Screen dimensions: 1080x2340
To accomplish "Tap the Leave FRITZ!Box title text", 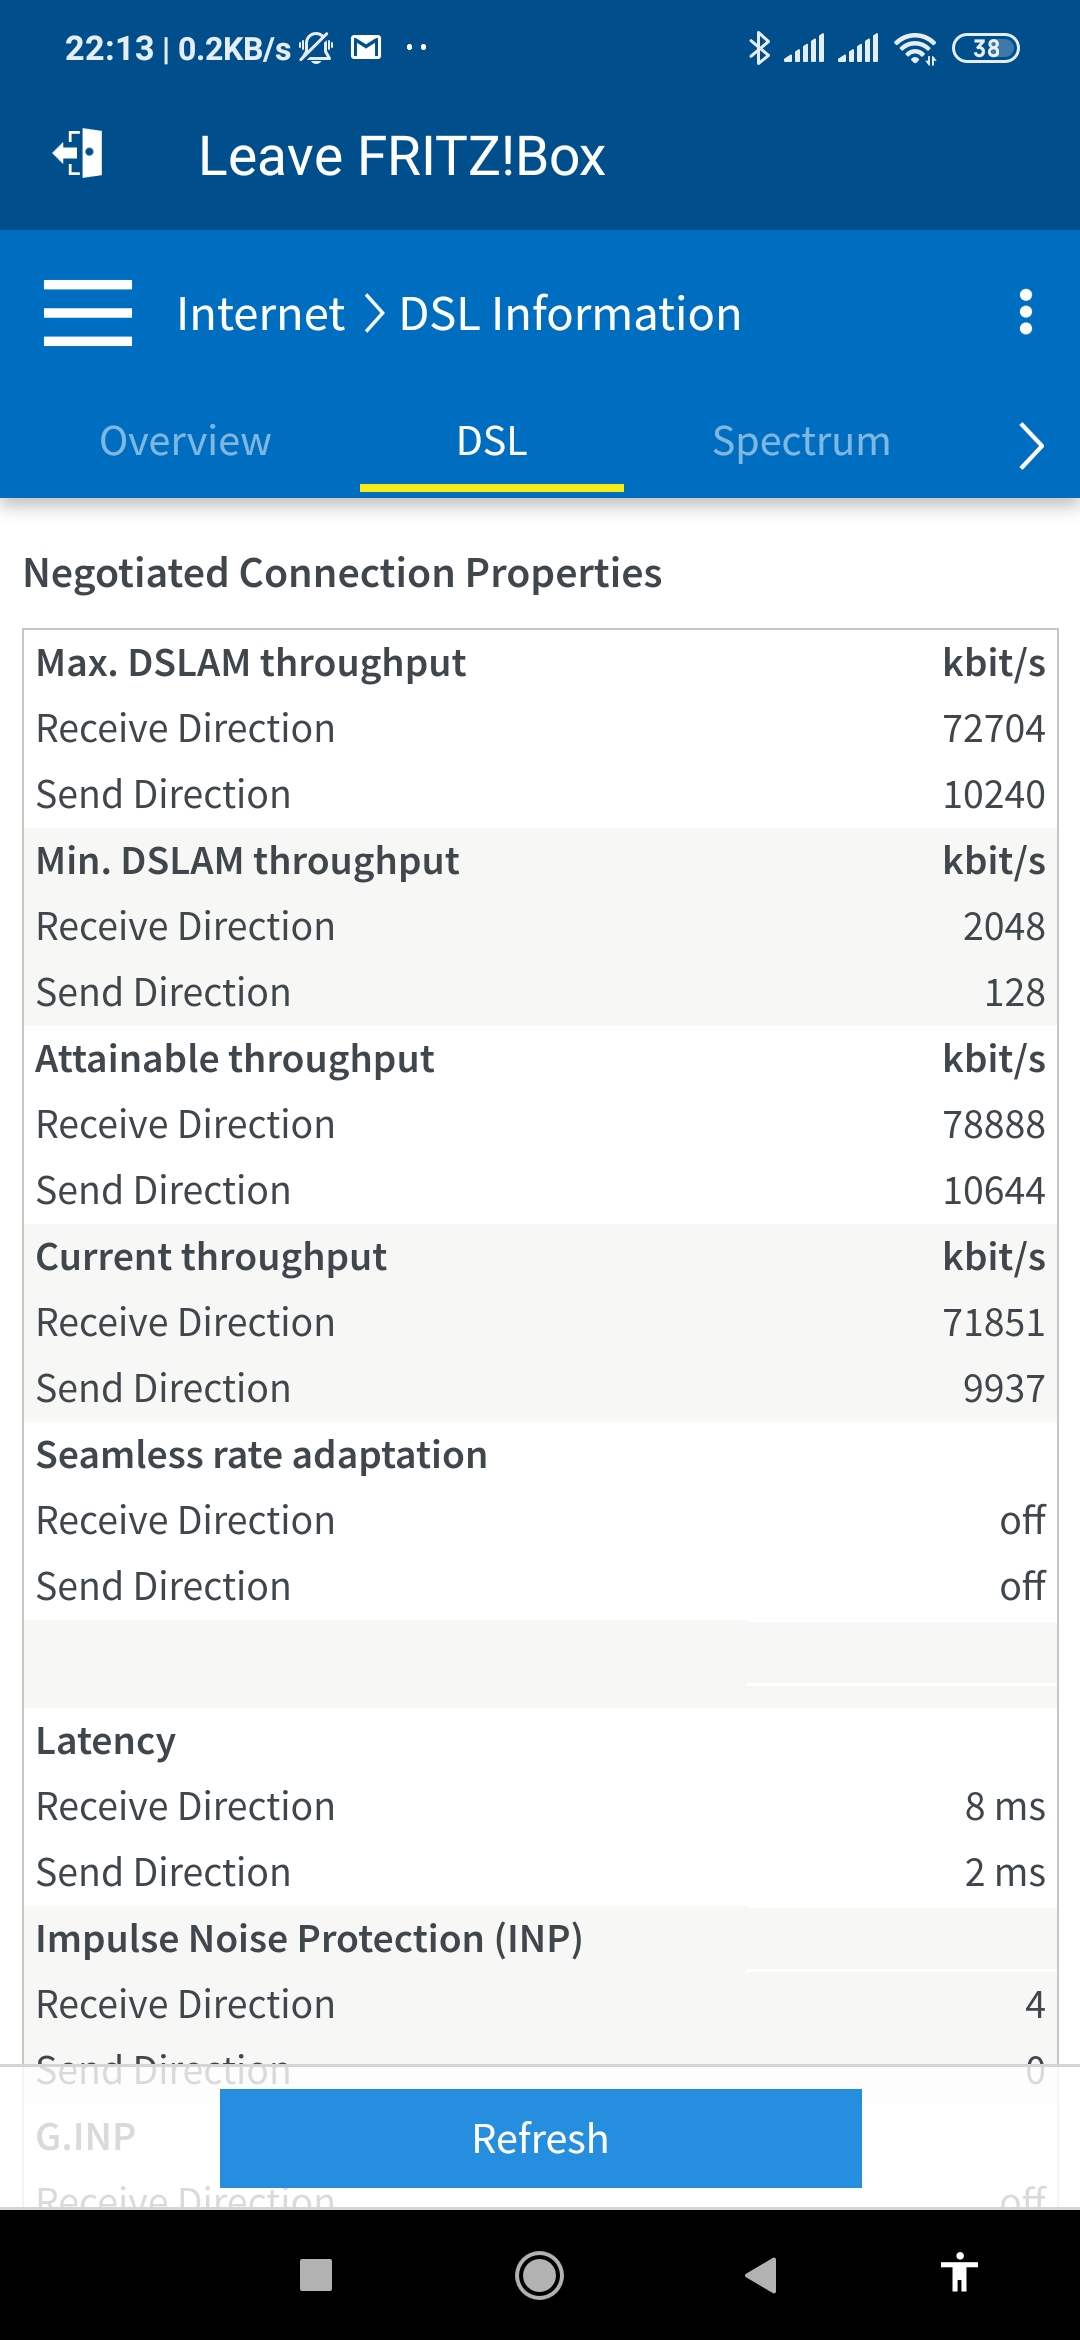I will (x=402, y=156).
